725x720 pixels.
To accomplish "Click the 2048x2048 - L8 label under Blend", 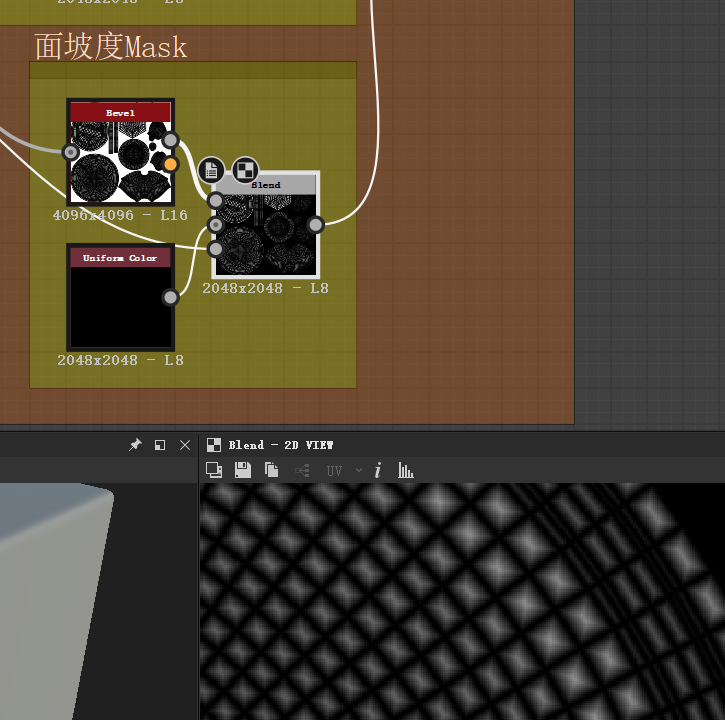I will point(265,288).
